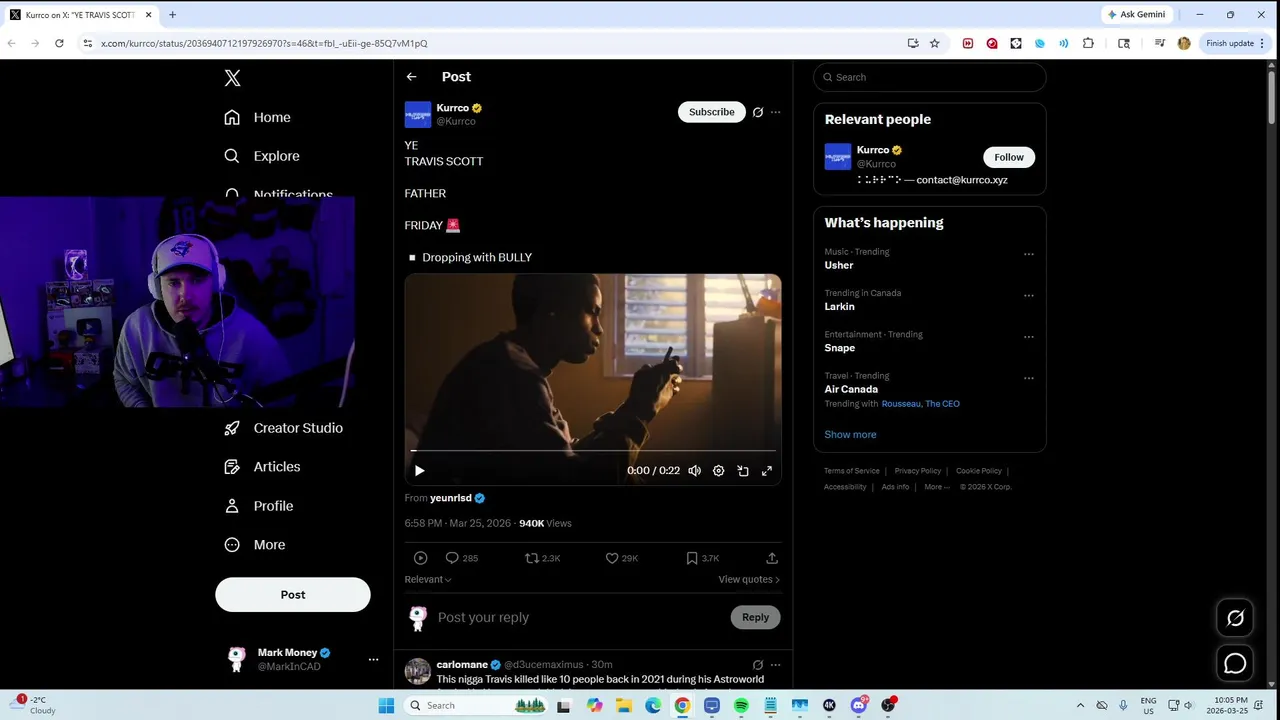Click Grok icon next to Subscribe button

pyautogui.click(x=758, y=112)
